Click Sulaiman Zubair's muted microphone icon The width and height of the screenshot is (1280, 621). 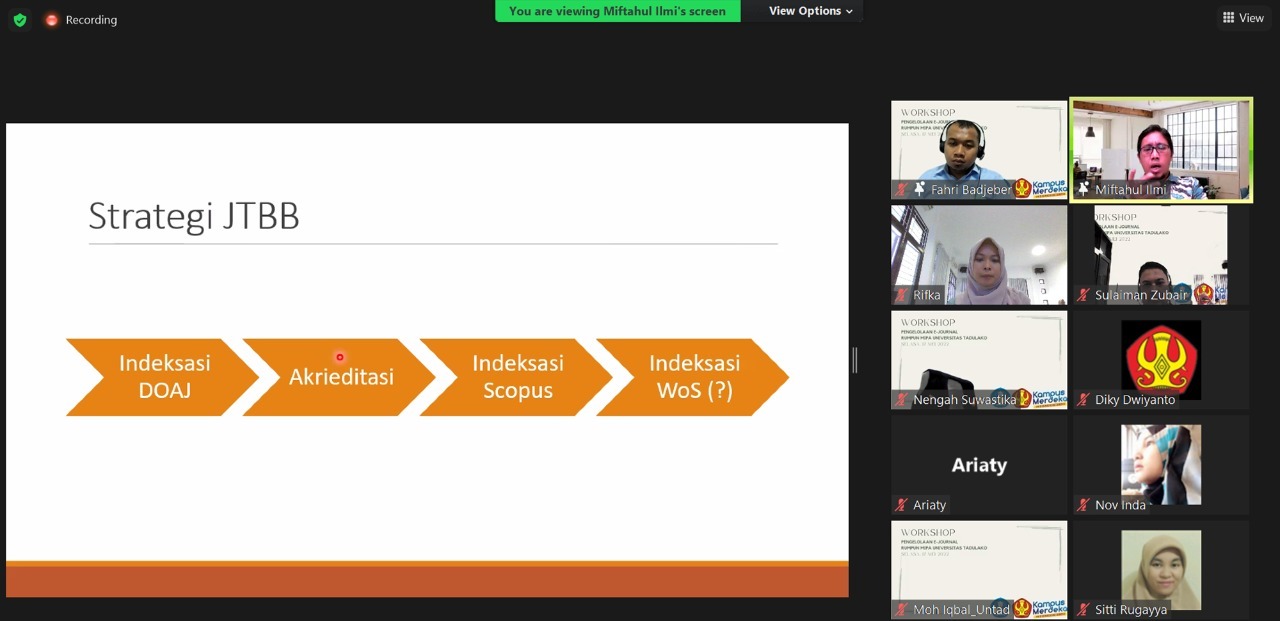click(x=1083, y=295)
